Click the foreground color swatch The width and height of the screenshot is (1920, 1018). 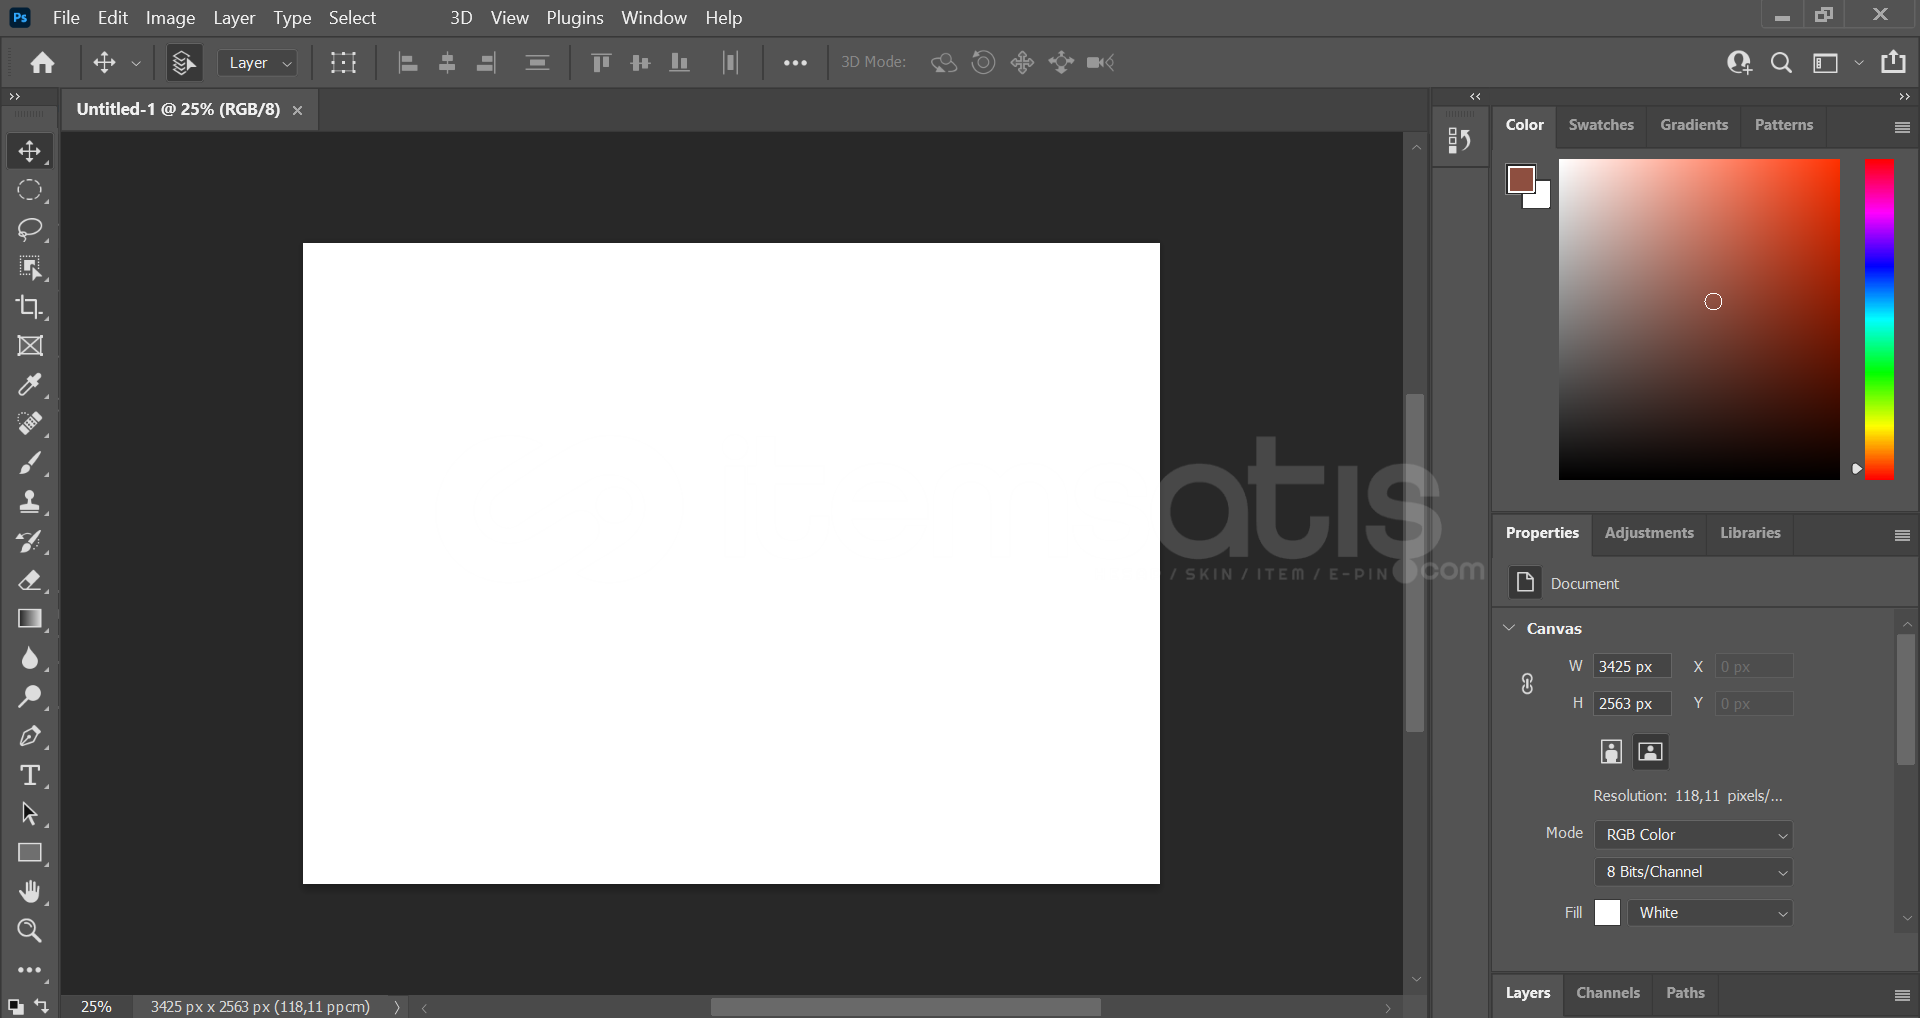point(1520,180)
